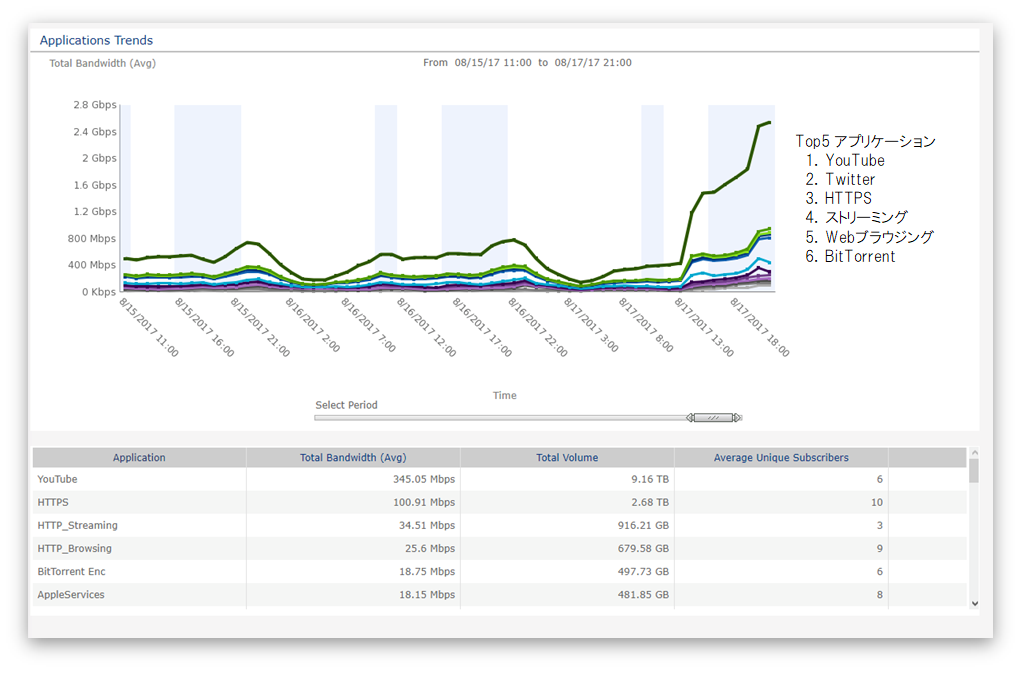This screenshot has height=677, width=1029.
Task: Select the HTTP_Streaming application row
Action: point(499,525)
